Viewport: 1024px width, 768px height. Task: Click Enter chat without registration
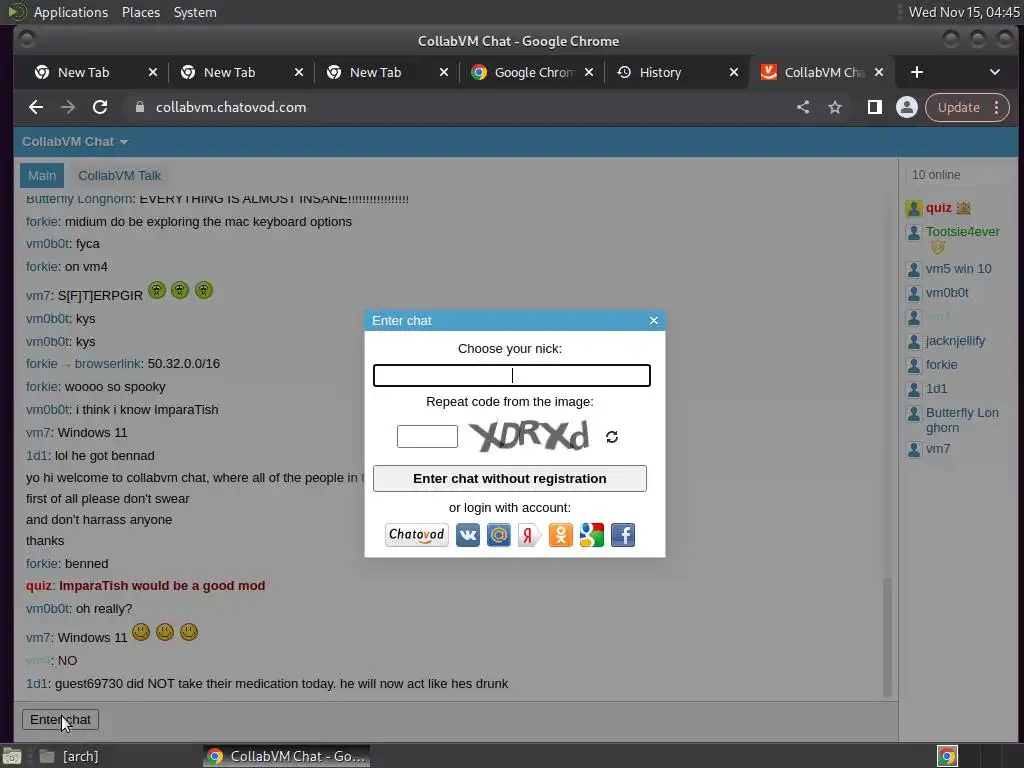coord(509,479)
